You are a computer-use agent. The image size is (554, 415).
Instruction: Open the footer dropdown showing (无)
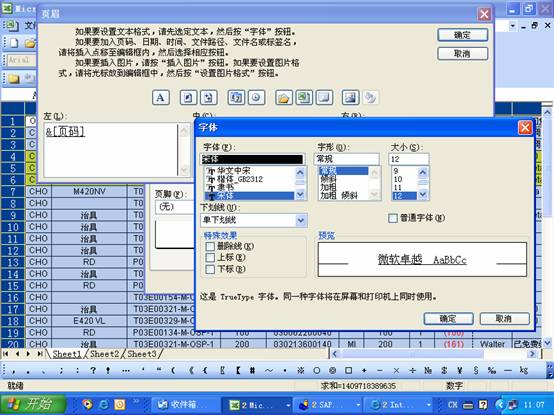[x=174, y=207]
